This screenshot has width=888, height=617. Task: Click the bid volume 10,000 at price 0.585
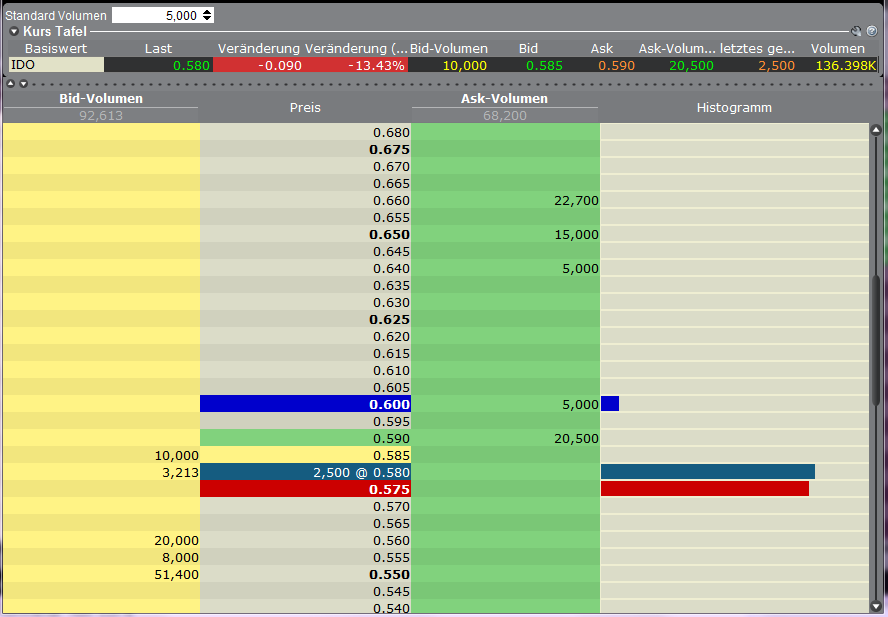(176, 456)
